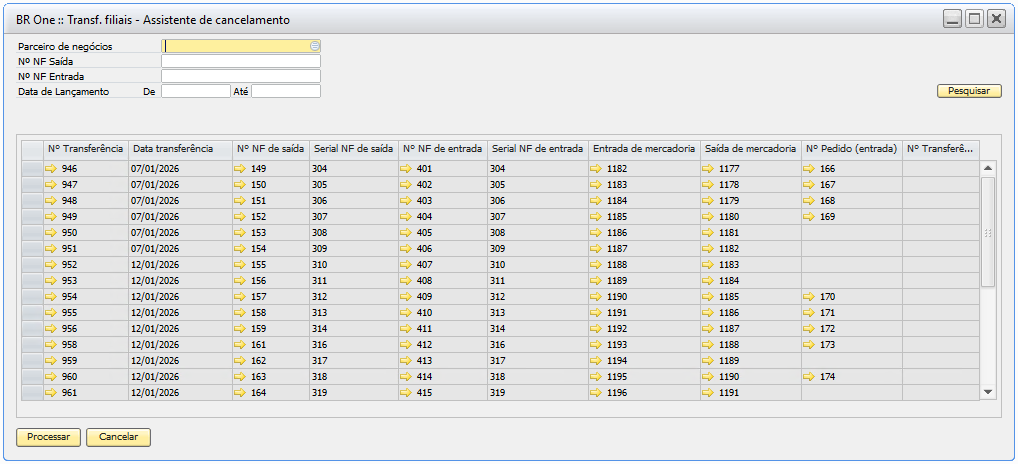Viewport: 1018px width, 464px height.
Task: Click link arrow for transfer 946
Action: tap(51, 169)
